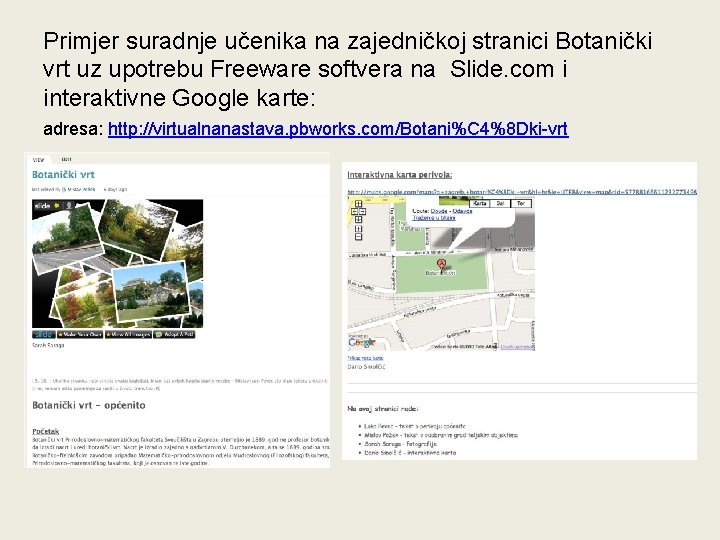
Task: Open the view larger map link below the map
Action: click(366, 358)
